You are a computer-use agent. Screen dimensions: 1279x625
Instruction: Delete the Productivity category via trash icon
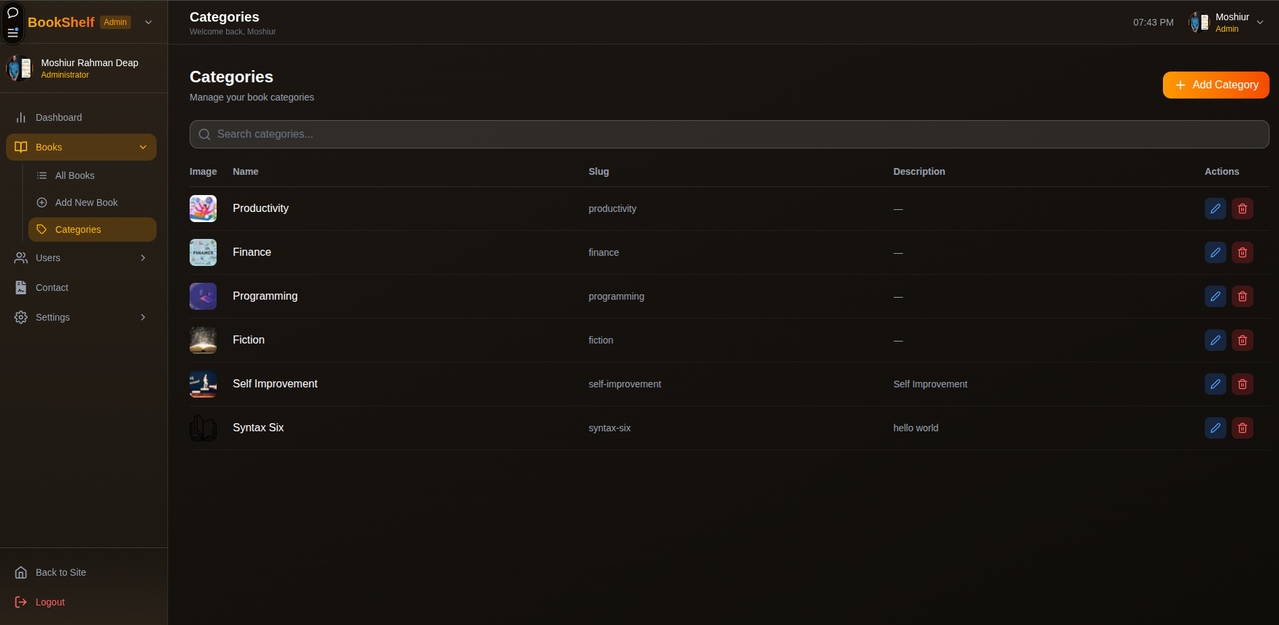pos(1242,208)
